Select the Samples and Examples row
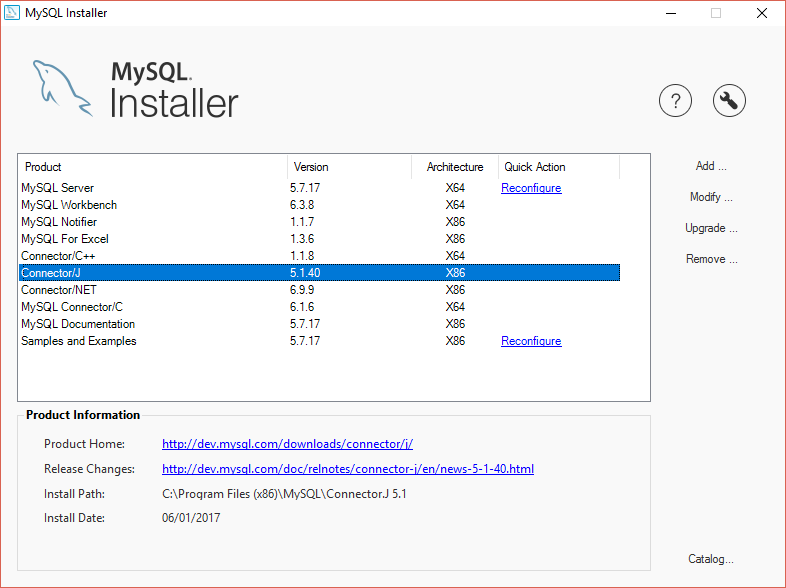The width and height of the screenshot is (786, 588). tap(319, 341)
